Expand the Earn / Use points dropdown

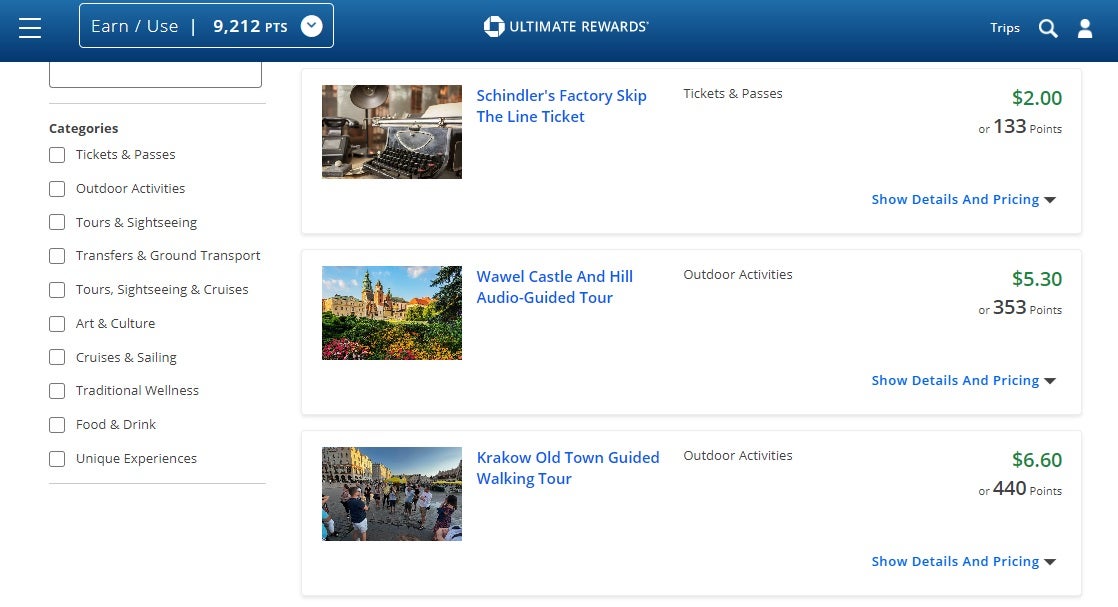(x=312, y=26)
